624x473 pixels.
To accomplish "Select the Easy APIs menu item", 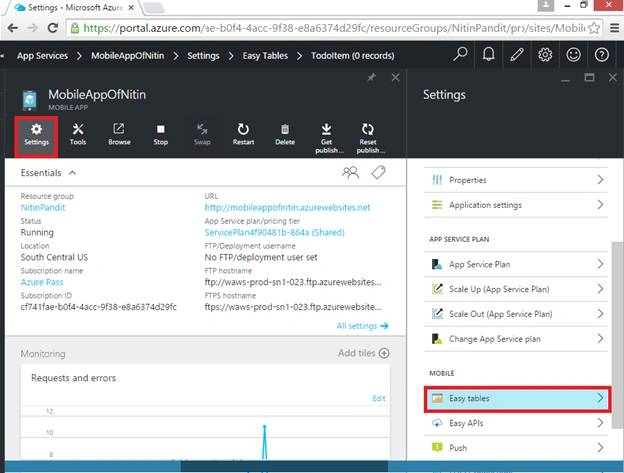I will point(516,423).
